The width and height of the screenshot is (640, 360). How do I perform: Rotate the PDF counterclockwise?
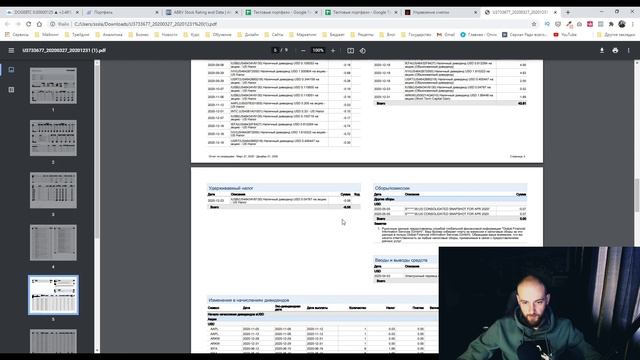(363, 51)
